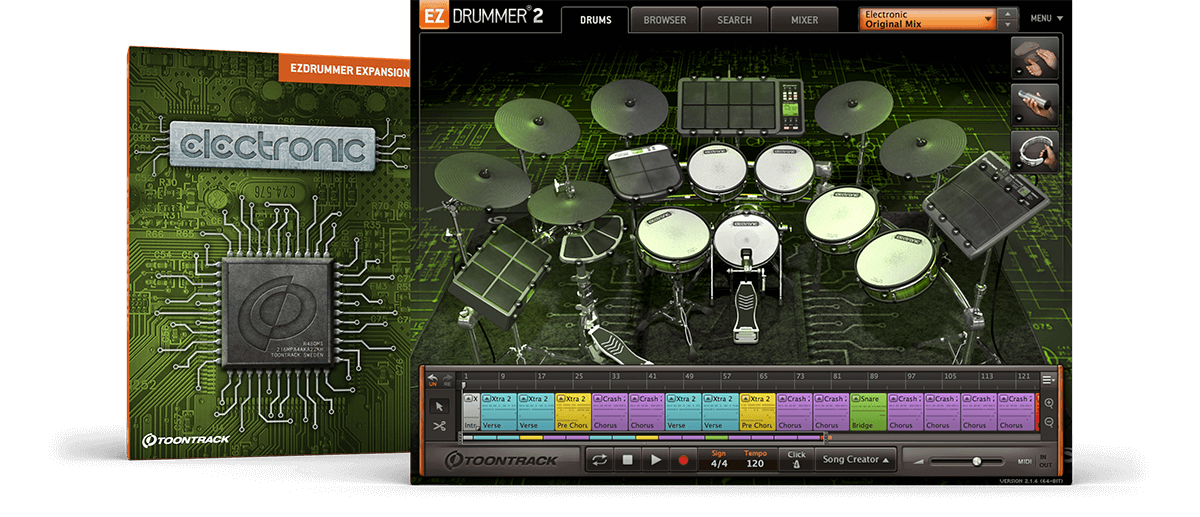
Task: Step to next preset with down arrow
Action: [1008, 25]
